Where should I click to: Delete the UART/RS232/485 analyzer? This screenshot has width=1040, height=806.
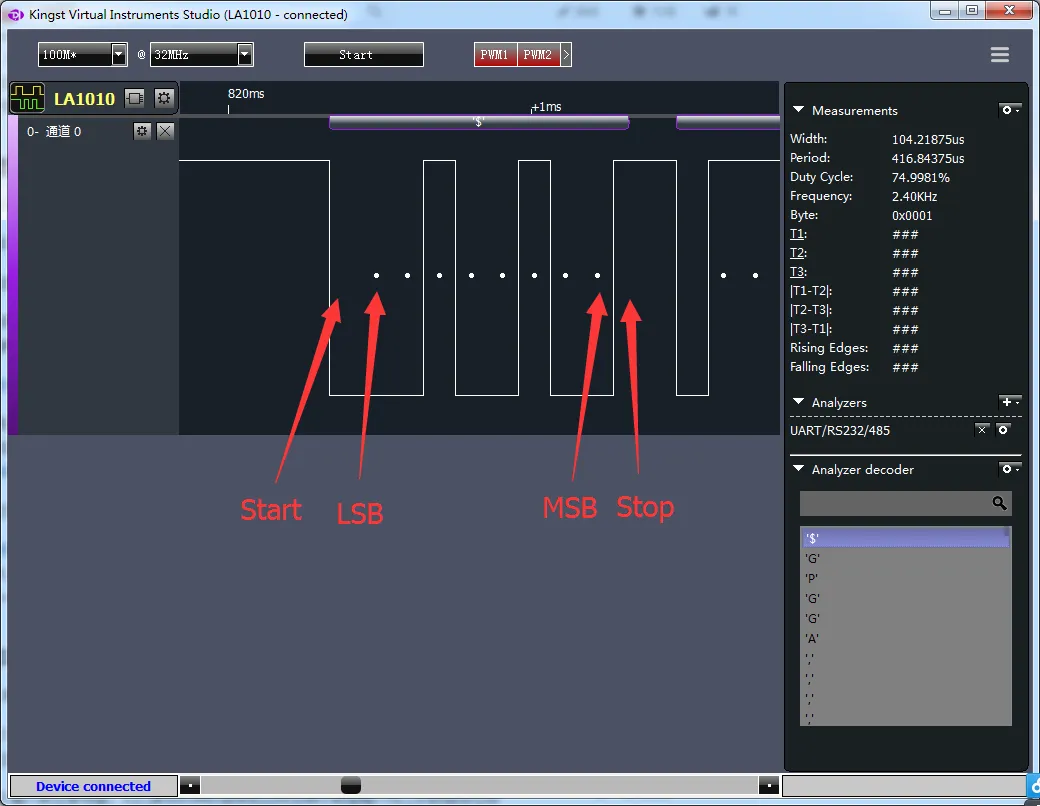[982, 429]
